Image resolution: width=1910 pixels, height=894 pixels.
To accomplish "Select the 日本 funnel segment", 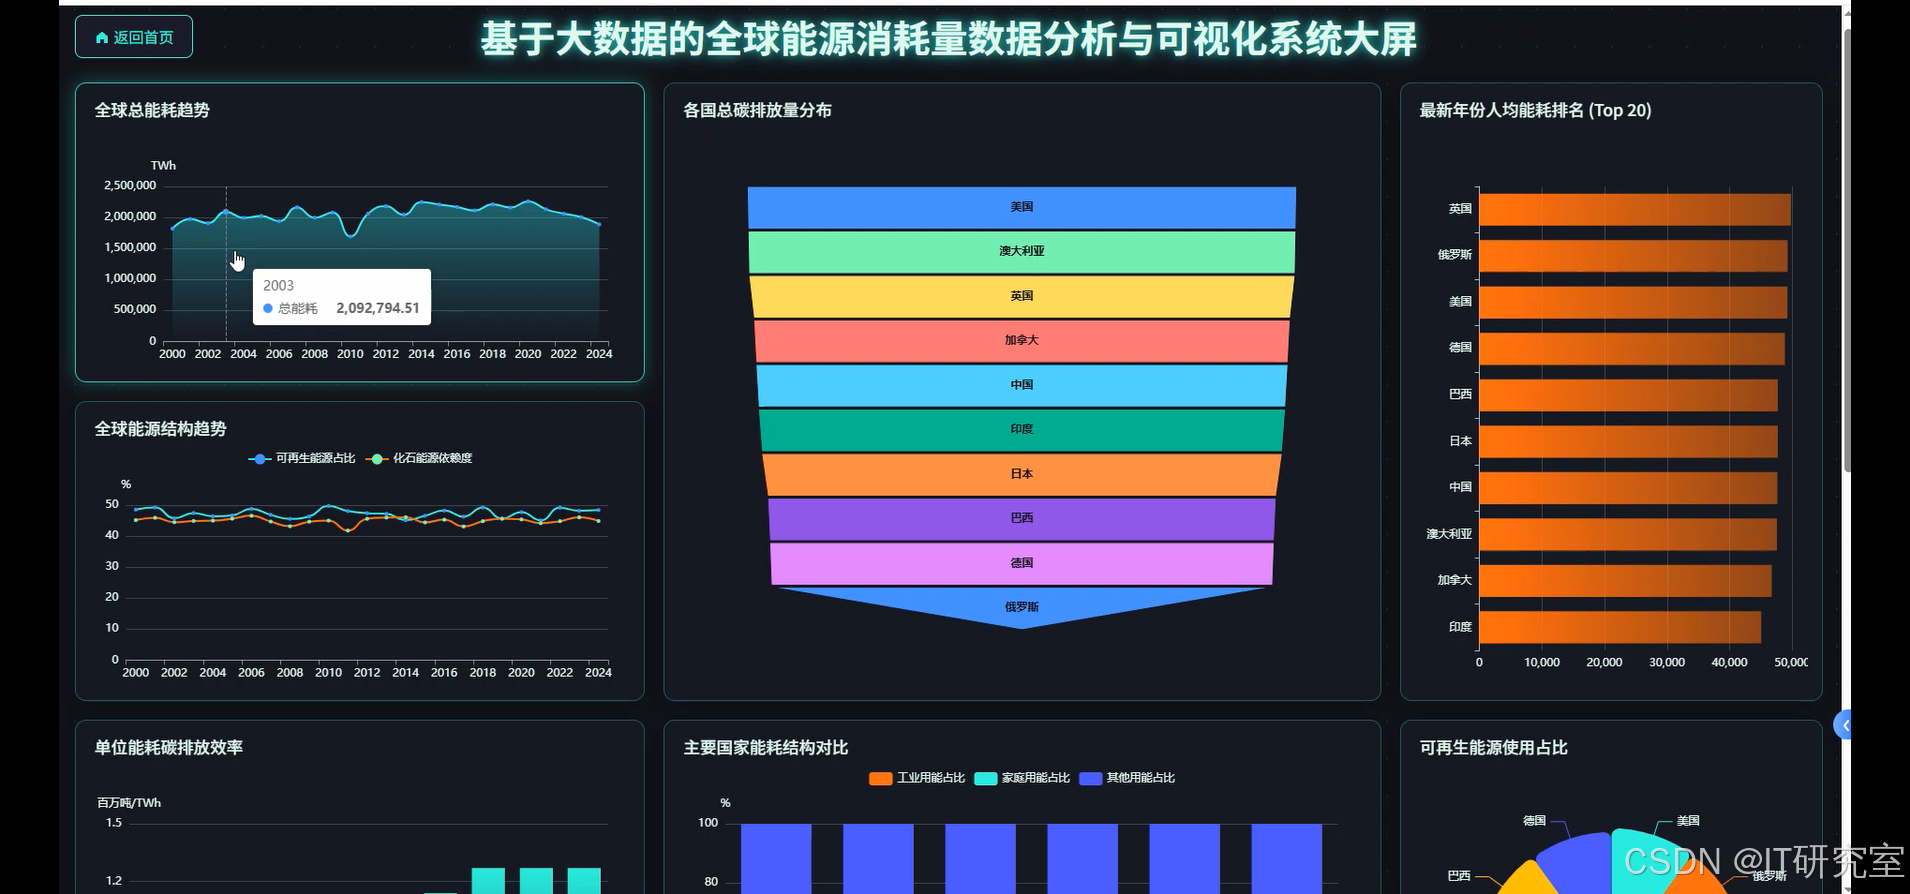I will (x=1022, y=475).
